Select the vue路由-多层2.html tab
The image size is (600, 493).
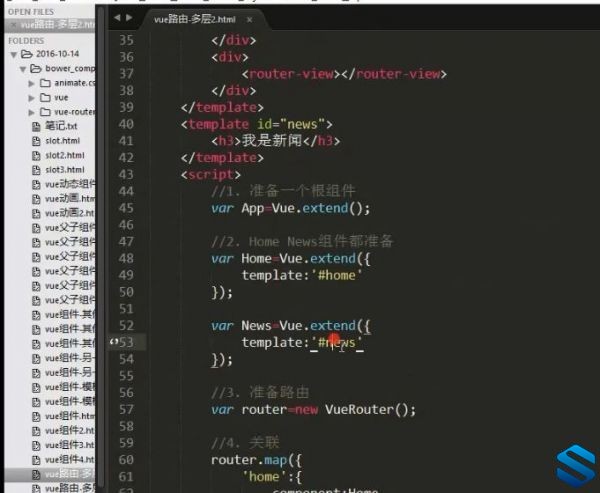pos(195,20)
